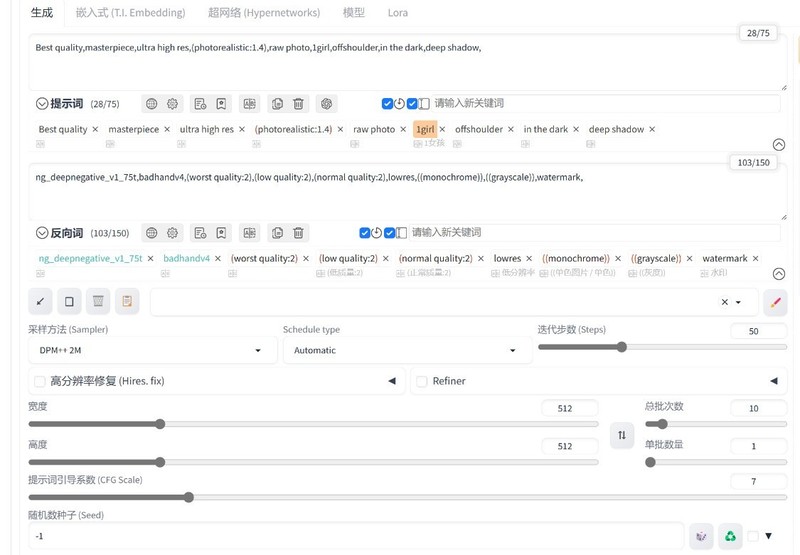Image resolution: width=800 pixels, height=555 pixels.
Task: Click the '(photorealistic:1.4)' tag
Action: (x=293, y=130)
